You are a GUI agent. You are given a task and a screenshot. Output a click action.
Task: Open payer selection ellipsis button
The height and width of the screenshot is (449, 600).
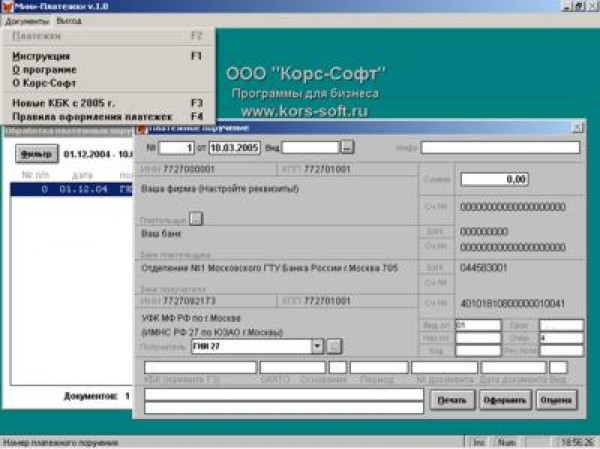(196, 219)
